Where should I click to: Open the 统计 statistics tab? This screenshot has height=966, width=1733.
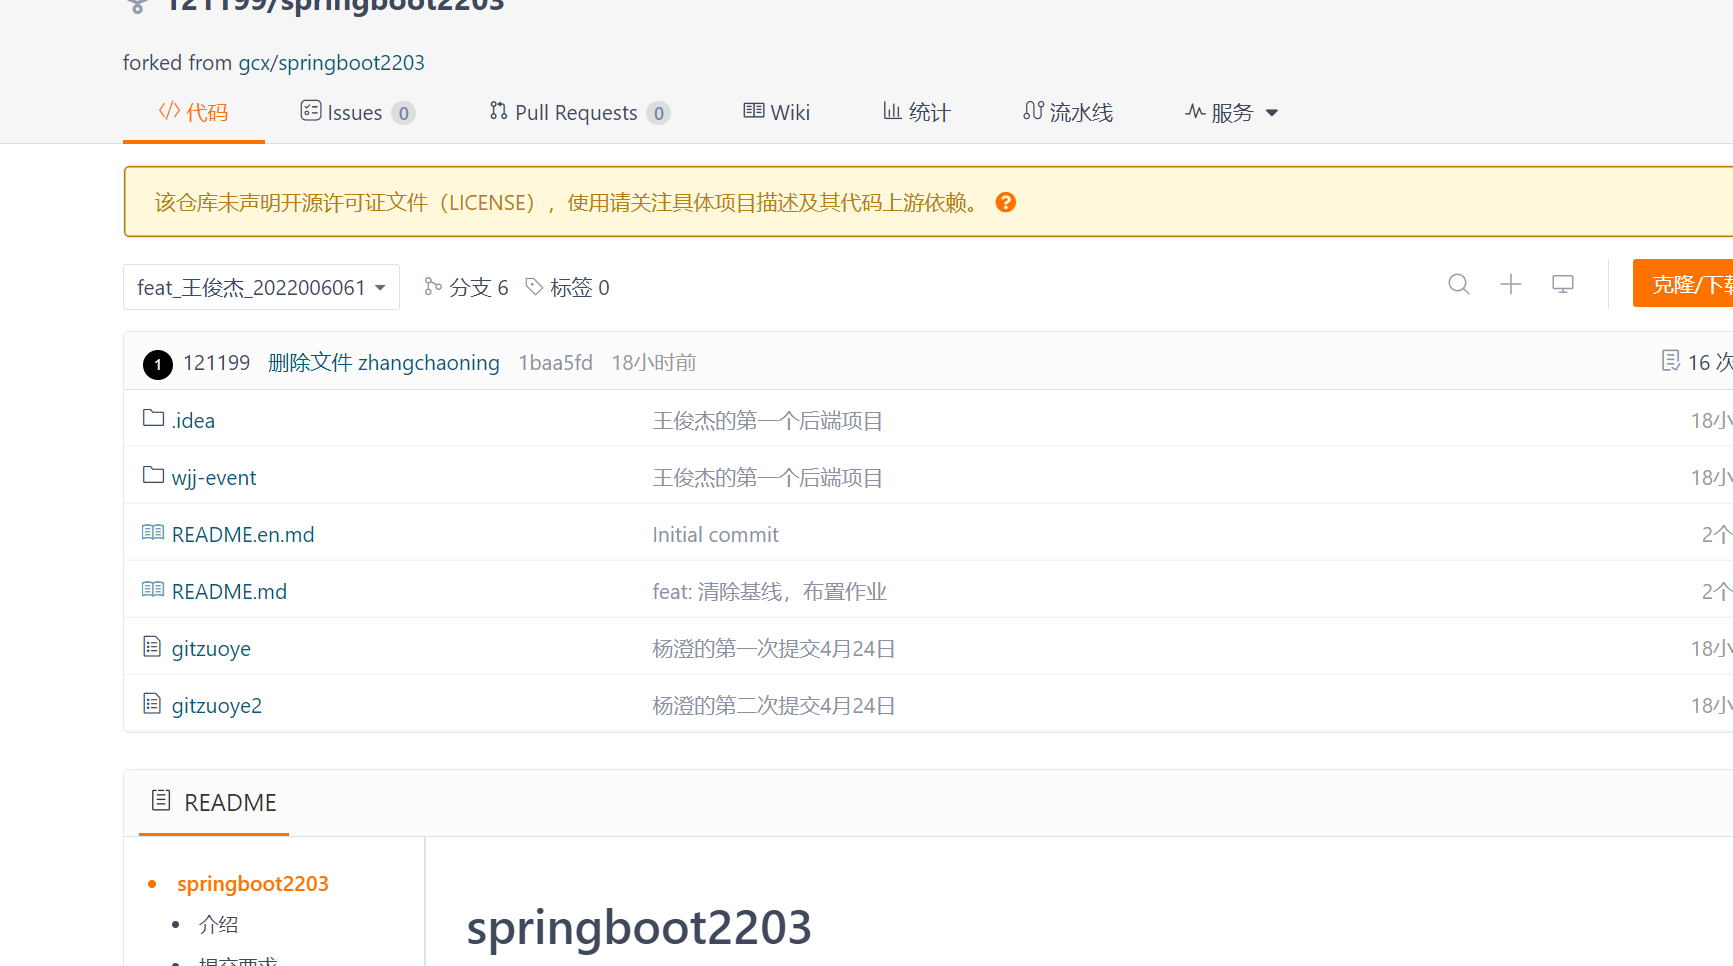(916, 112)
